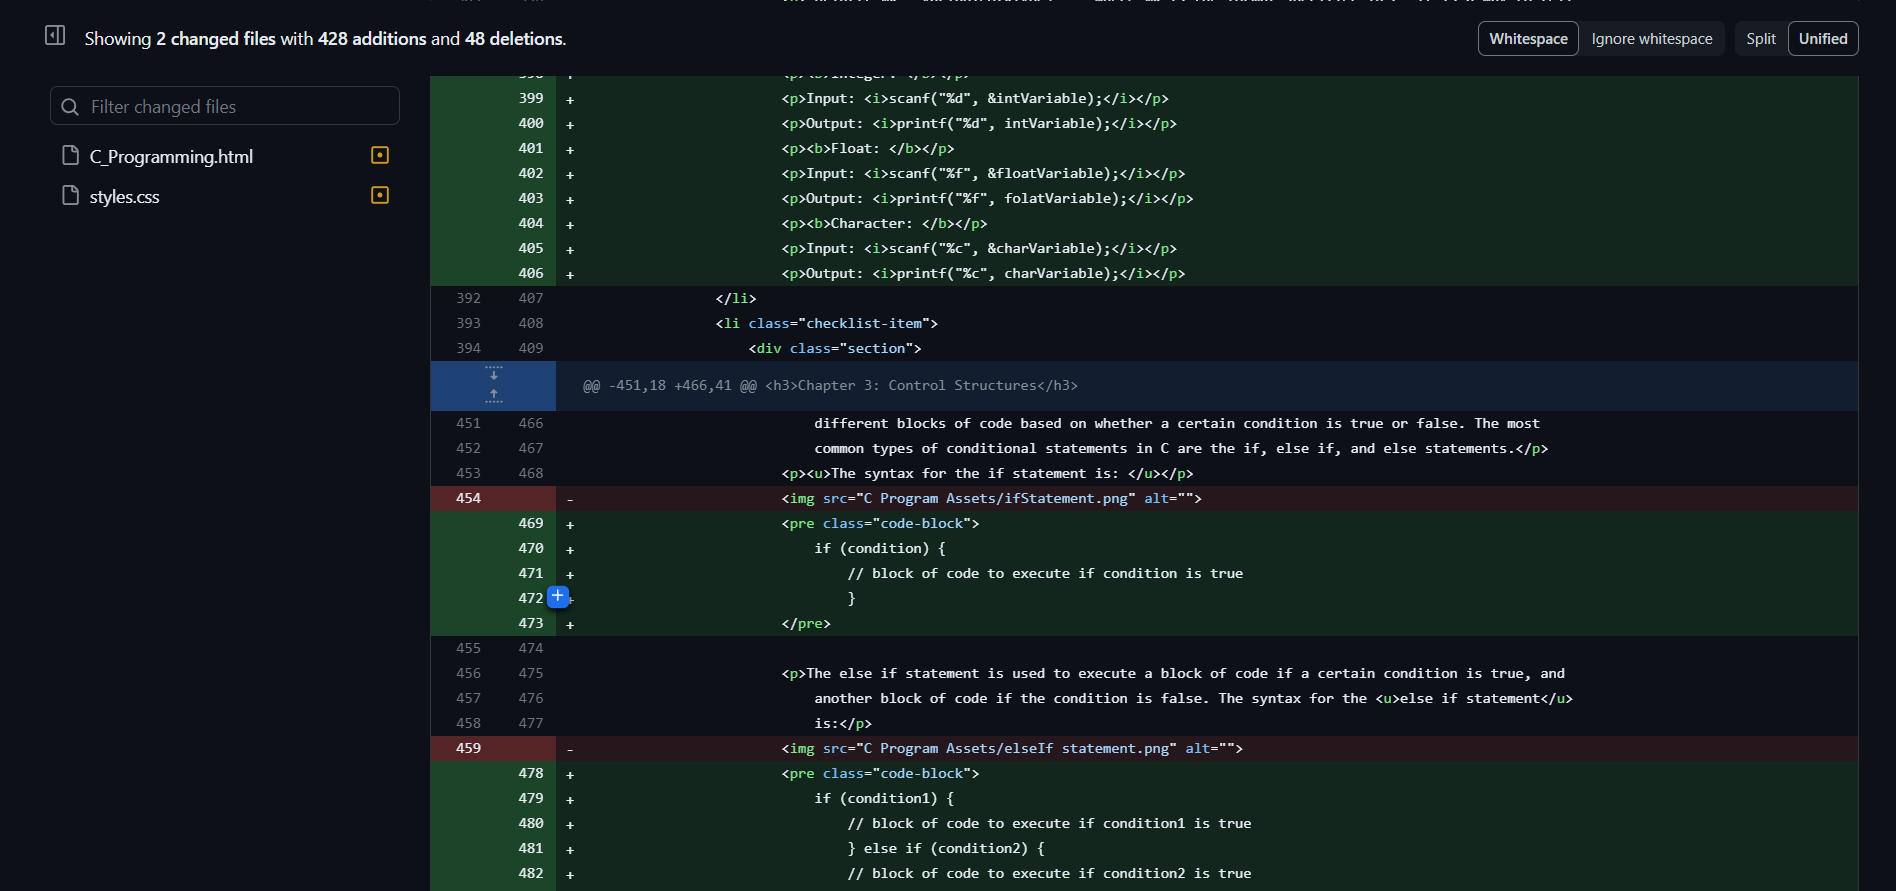
Task: Click new line number 466
Action: tap(531, 423)
